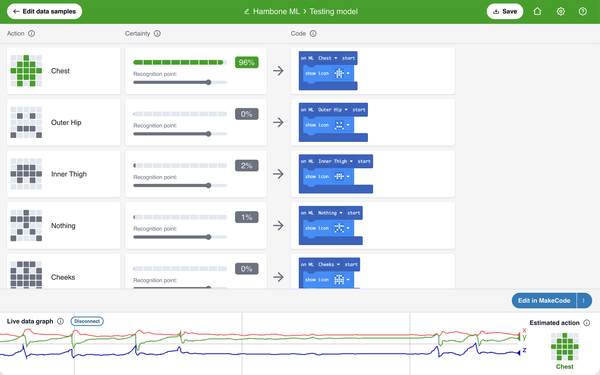This screenshot has height=375, width=600.
Task: Open show icon dropdown in Nothing block
Action: (x=342, y=228)
